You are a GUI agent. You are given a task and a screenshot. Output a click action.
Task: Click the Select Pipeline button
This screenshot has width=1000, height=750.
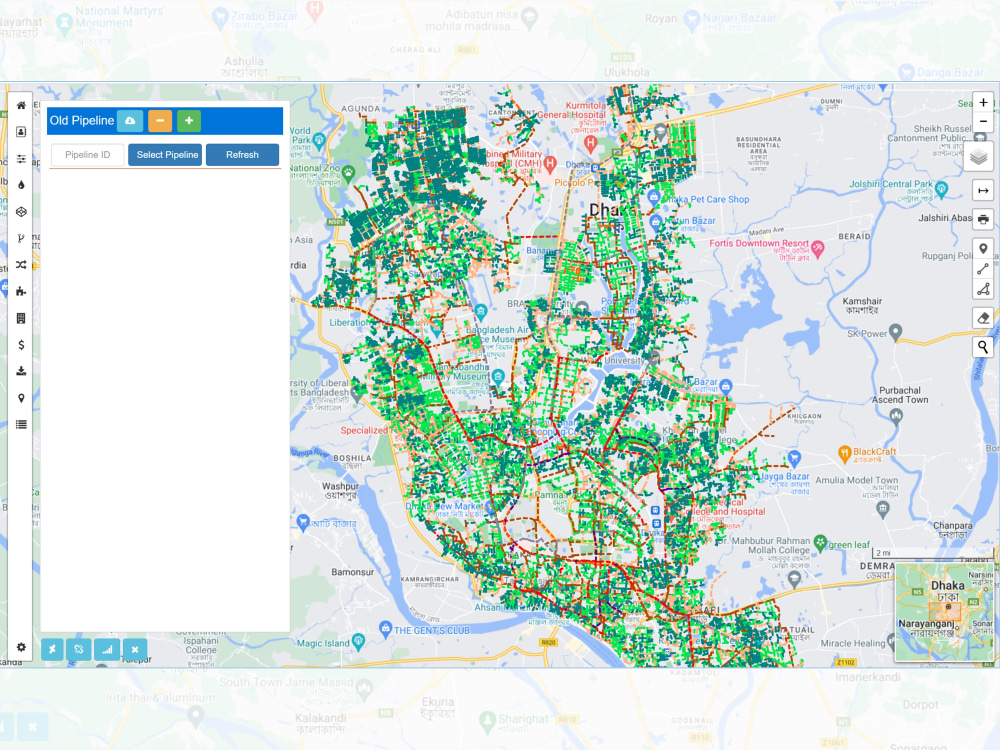(x=165, y=155)
